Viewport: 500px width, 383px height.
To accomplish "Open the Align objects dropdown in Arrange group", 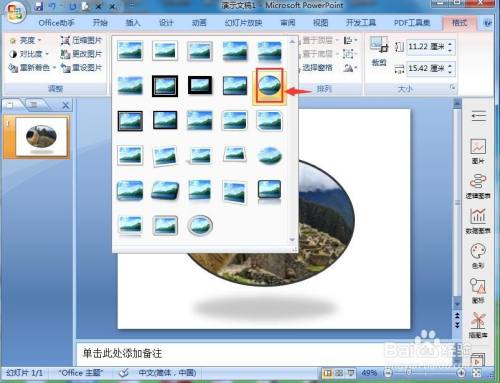I will [350, 41].
